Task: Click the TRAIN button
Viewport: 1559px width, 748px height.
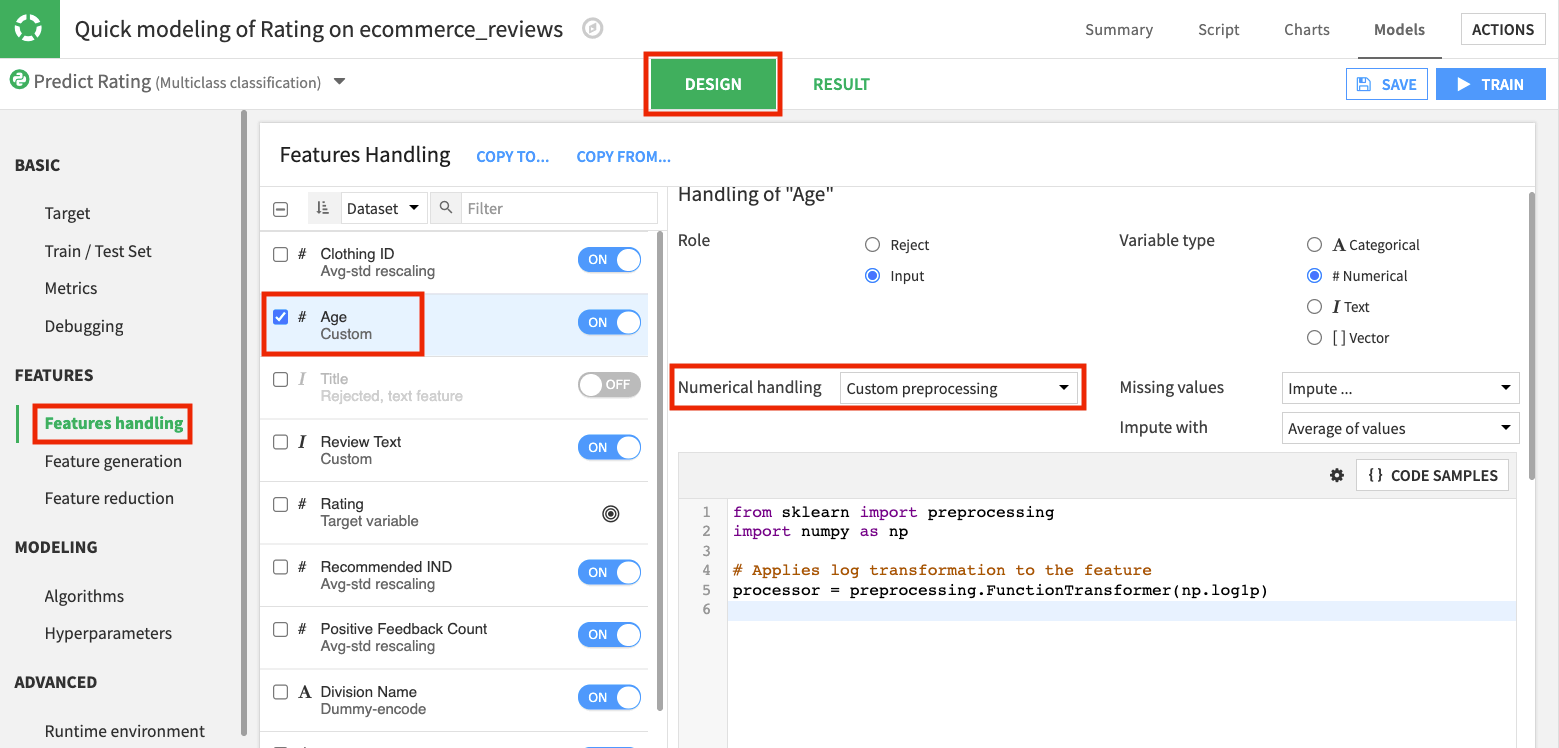Action: point(1491,85)
